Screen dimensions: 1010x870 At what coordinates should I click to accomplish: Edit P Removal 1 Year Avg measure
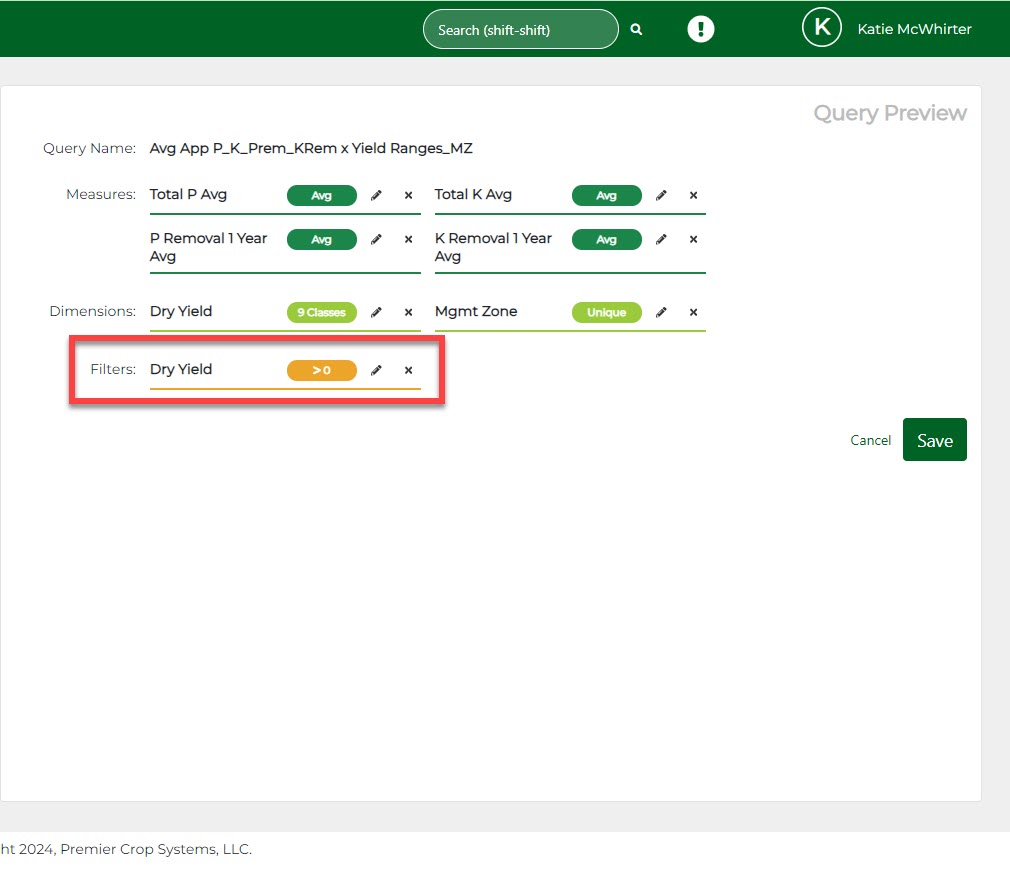tap(376, 240)
